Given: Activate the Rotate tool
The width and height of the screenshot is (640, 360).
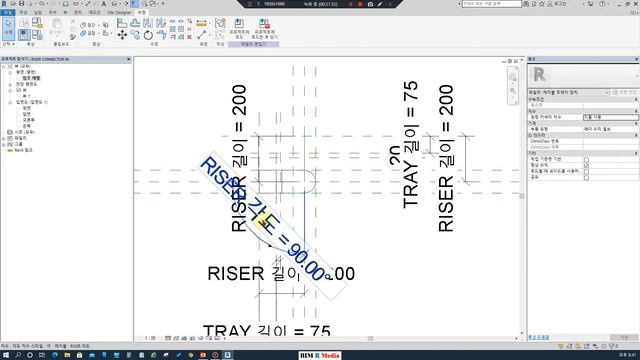Looking at the screenshot, I should (x=148, y=36).
